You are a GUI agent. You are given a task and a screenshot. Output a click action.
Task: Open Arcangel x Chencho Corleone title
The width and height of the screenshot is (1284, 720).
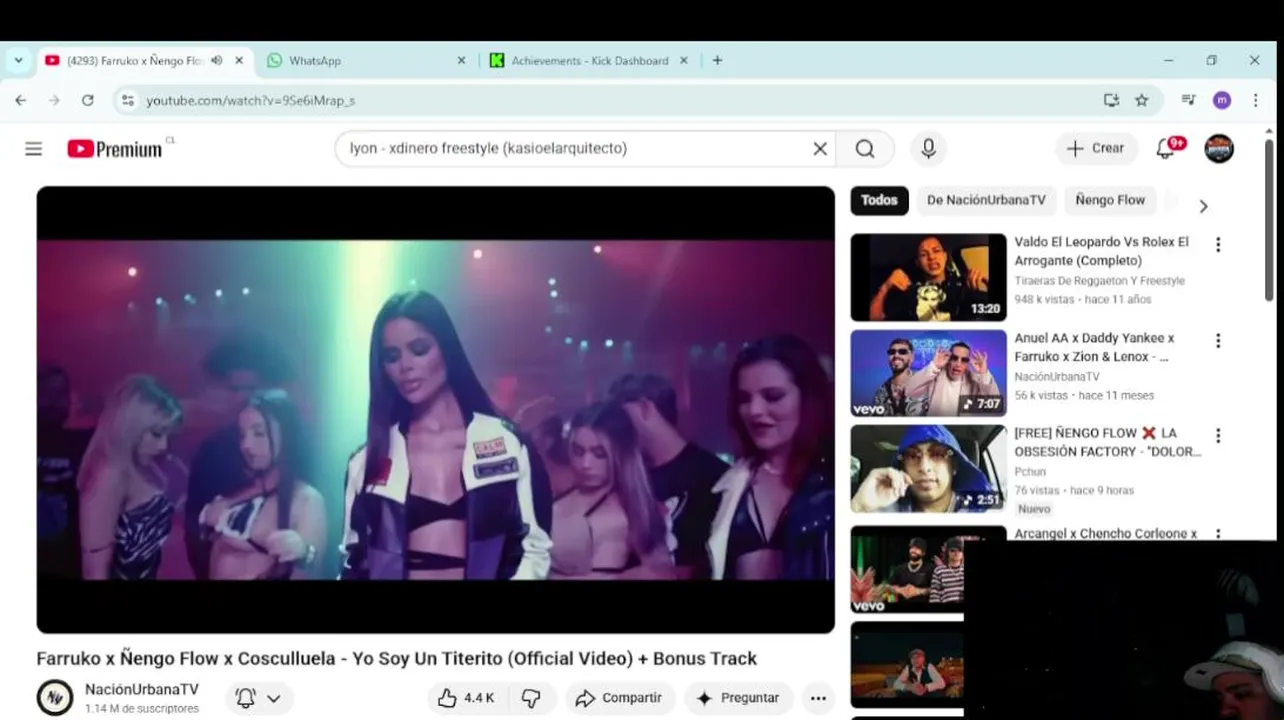(x=1105, y=533)
